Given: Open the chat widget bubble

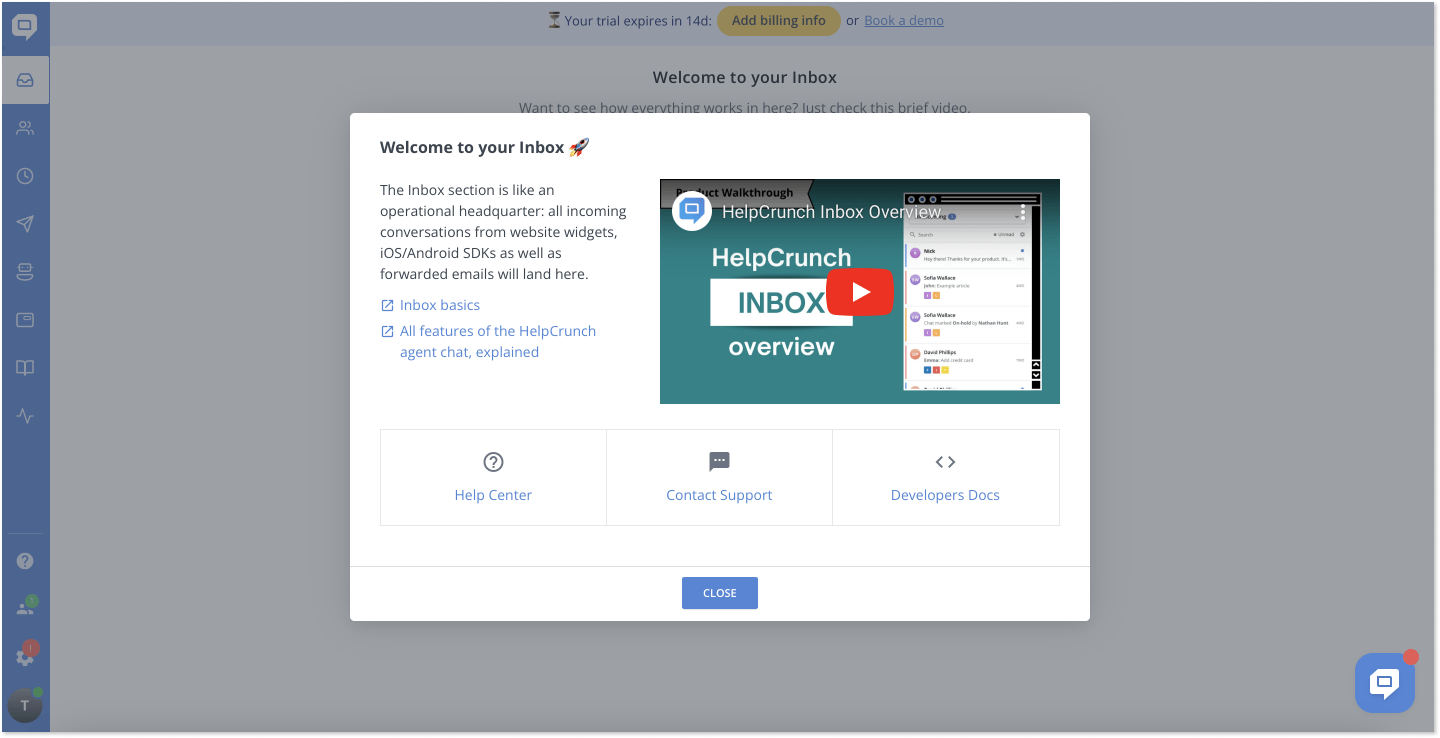Looking at the screenshot, I should (1385, 683).
